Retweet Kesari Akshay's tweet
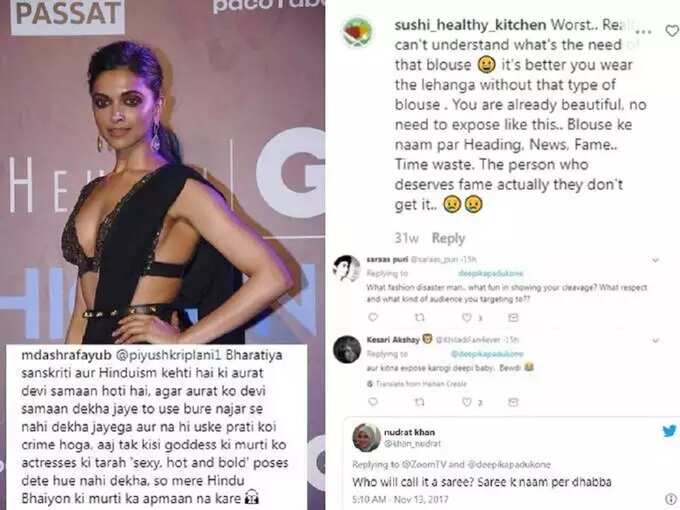This screenshot has height=510, width=680. pos(419,402)
